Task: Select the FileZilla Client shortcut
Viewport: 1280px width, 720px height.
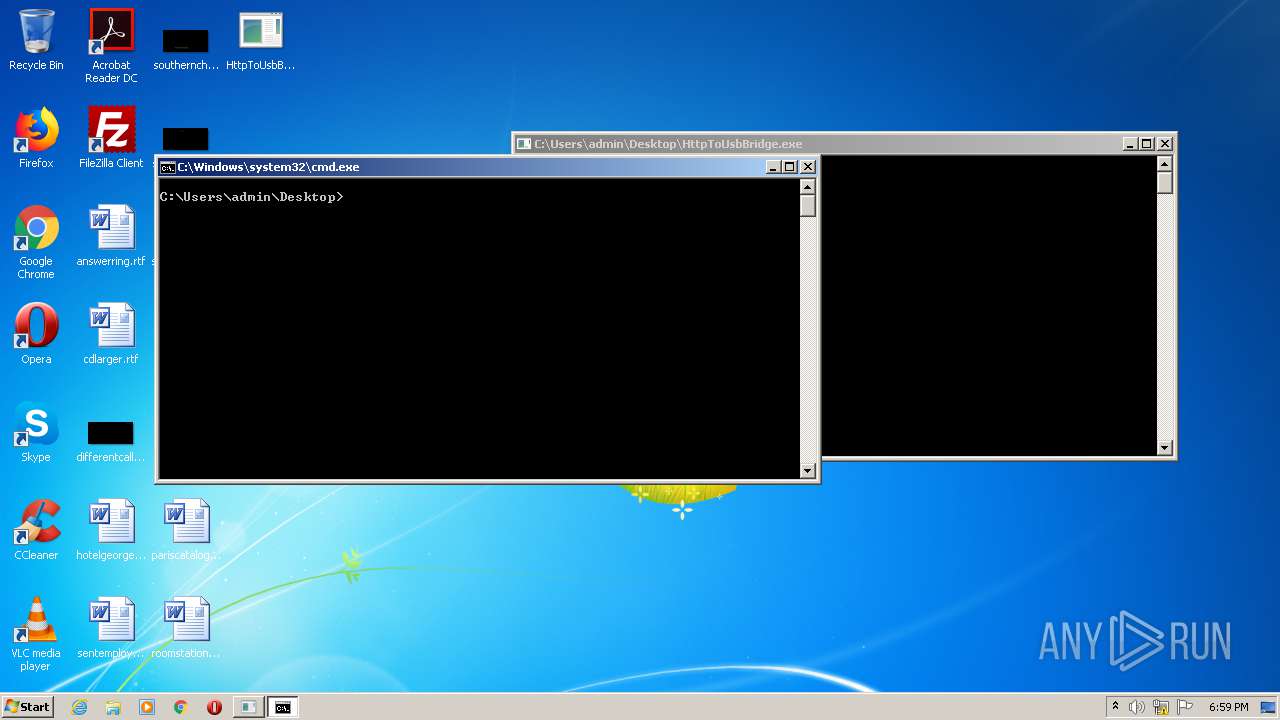Action: coord(111,138)
